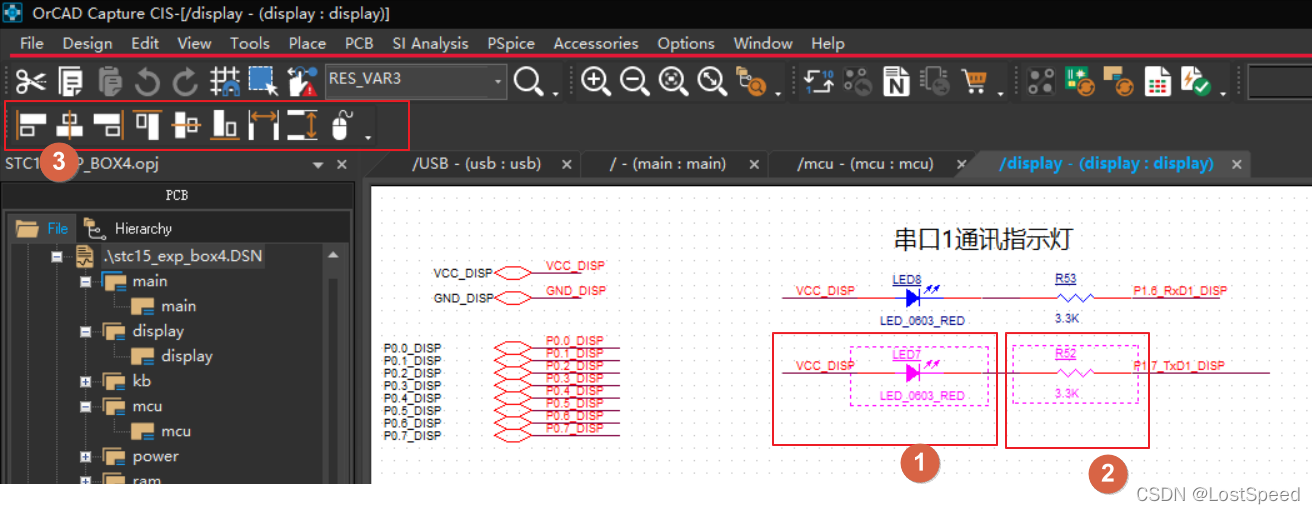The width and height of the screenshot is (1315, 514).
Task: Collapse the display folder node
Action: (86, 332)
